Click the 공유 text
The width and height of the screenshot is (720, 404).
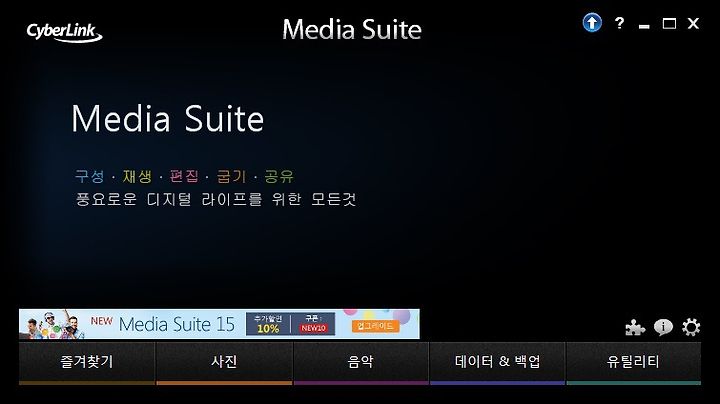(279, 176)
